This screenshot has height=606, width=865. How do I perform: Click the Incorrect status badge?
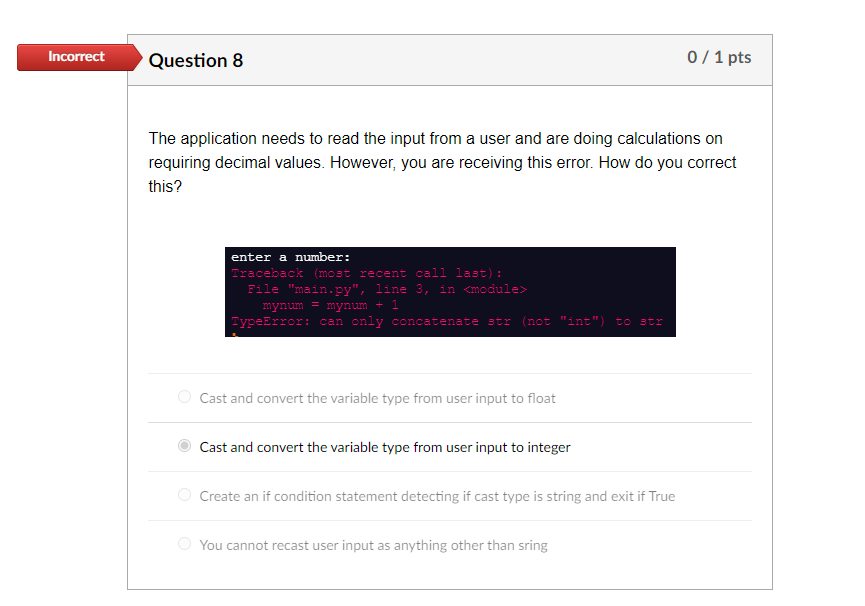pos(75,57)
